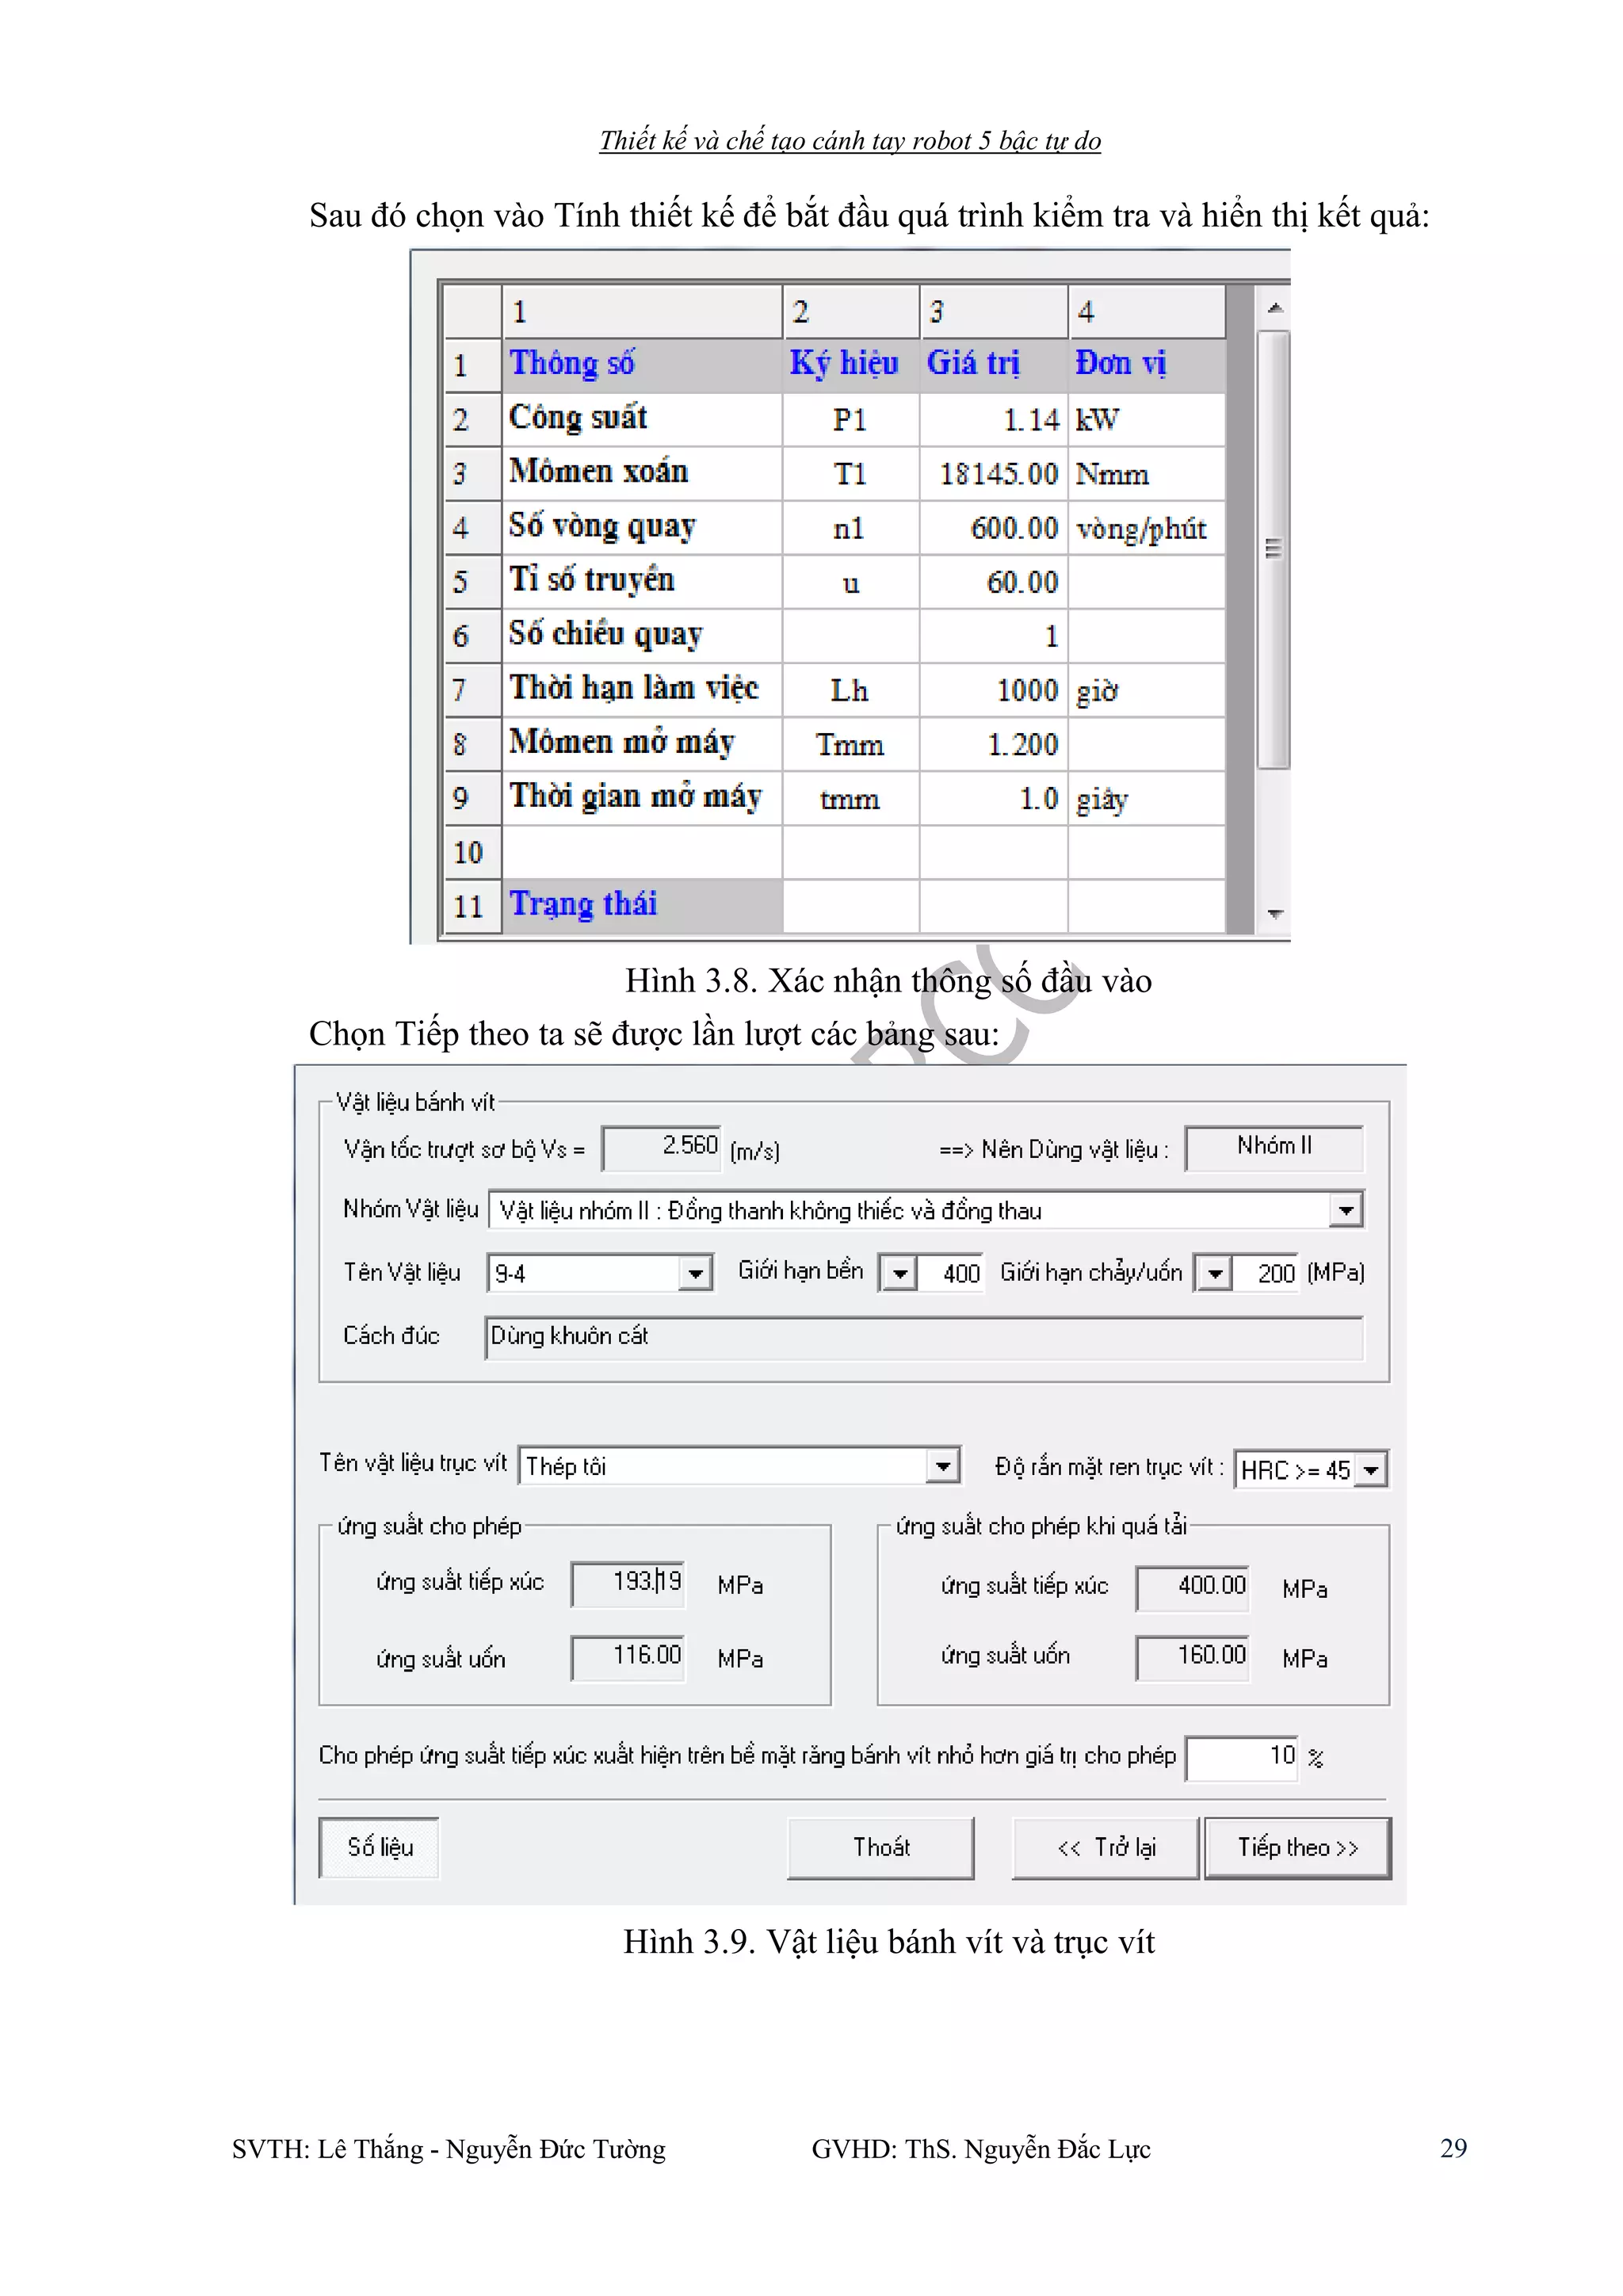This screenshot has height=2296, width=1623.
Task: Click the Tiếp theo >> button
Action: (1297, 1847)
